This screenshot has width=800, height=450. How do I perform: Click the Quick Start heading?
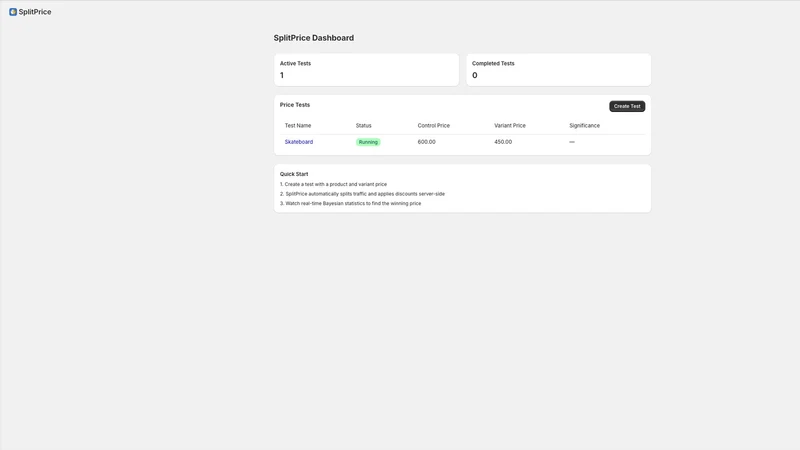(x=294, y=174)
